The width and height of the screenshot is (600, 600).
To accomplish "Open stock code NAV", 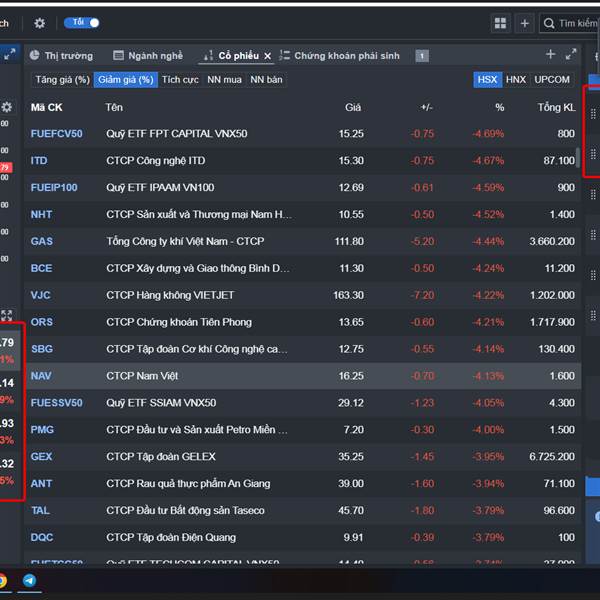I will 41,376.
